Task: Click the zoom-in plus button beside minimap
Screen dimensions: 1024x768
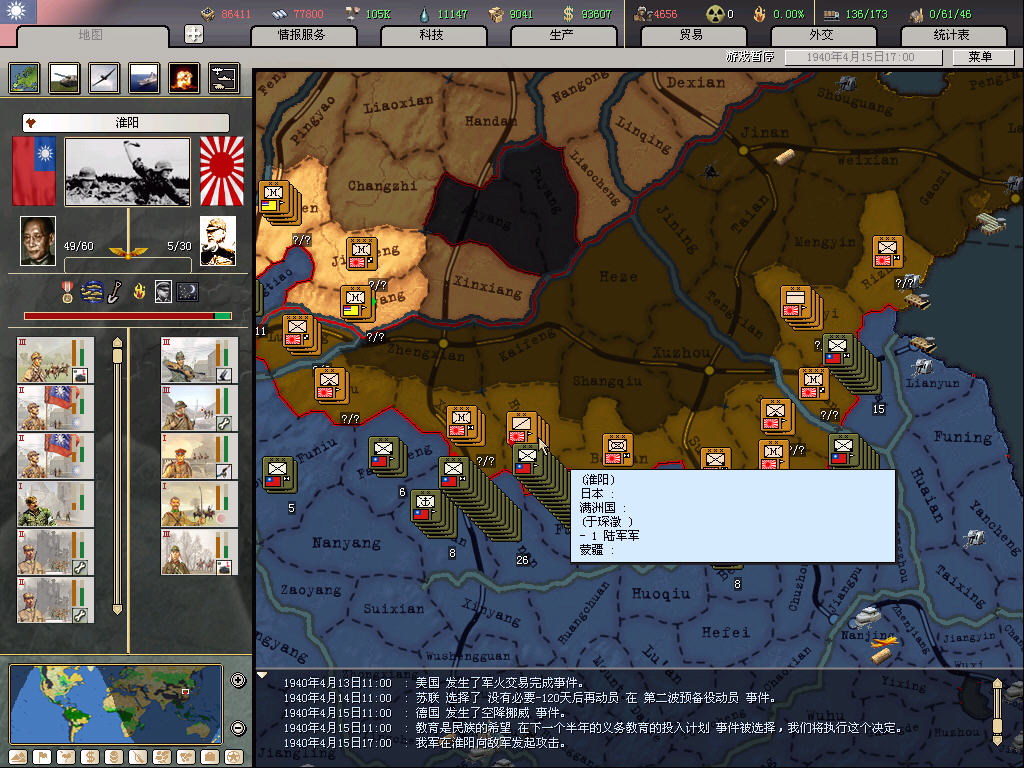Action: 238,681
